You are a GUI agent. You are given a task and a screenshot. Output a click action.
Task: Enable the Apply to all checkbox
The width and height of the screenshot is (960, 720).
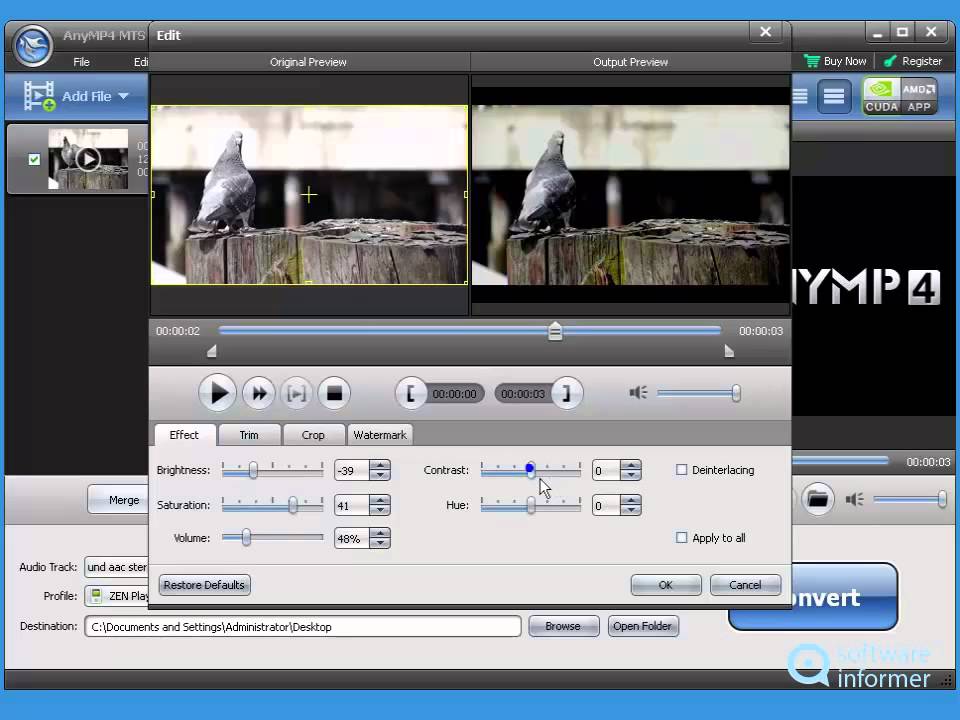681,538
